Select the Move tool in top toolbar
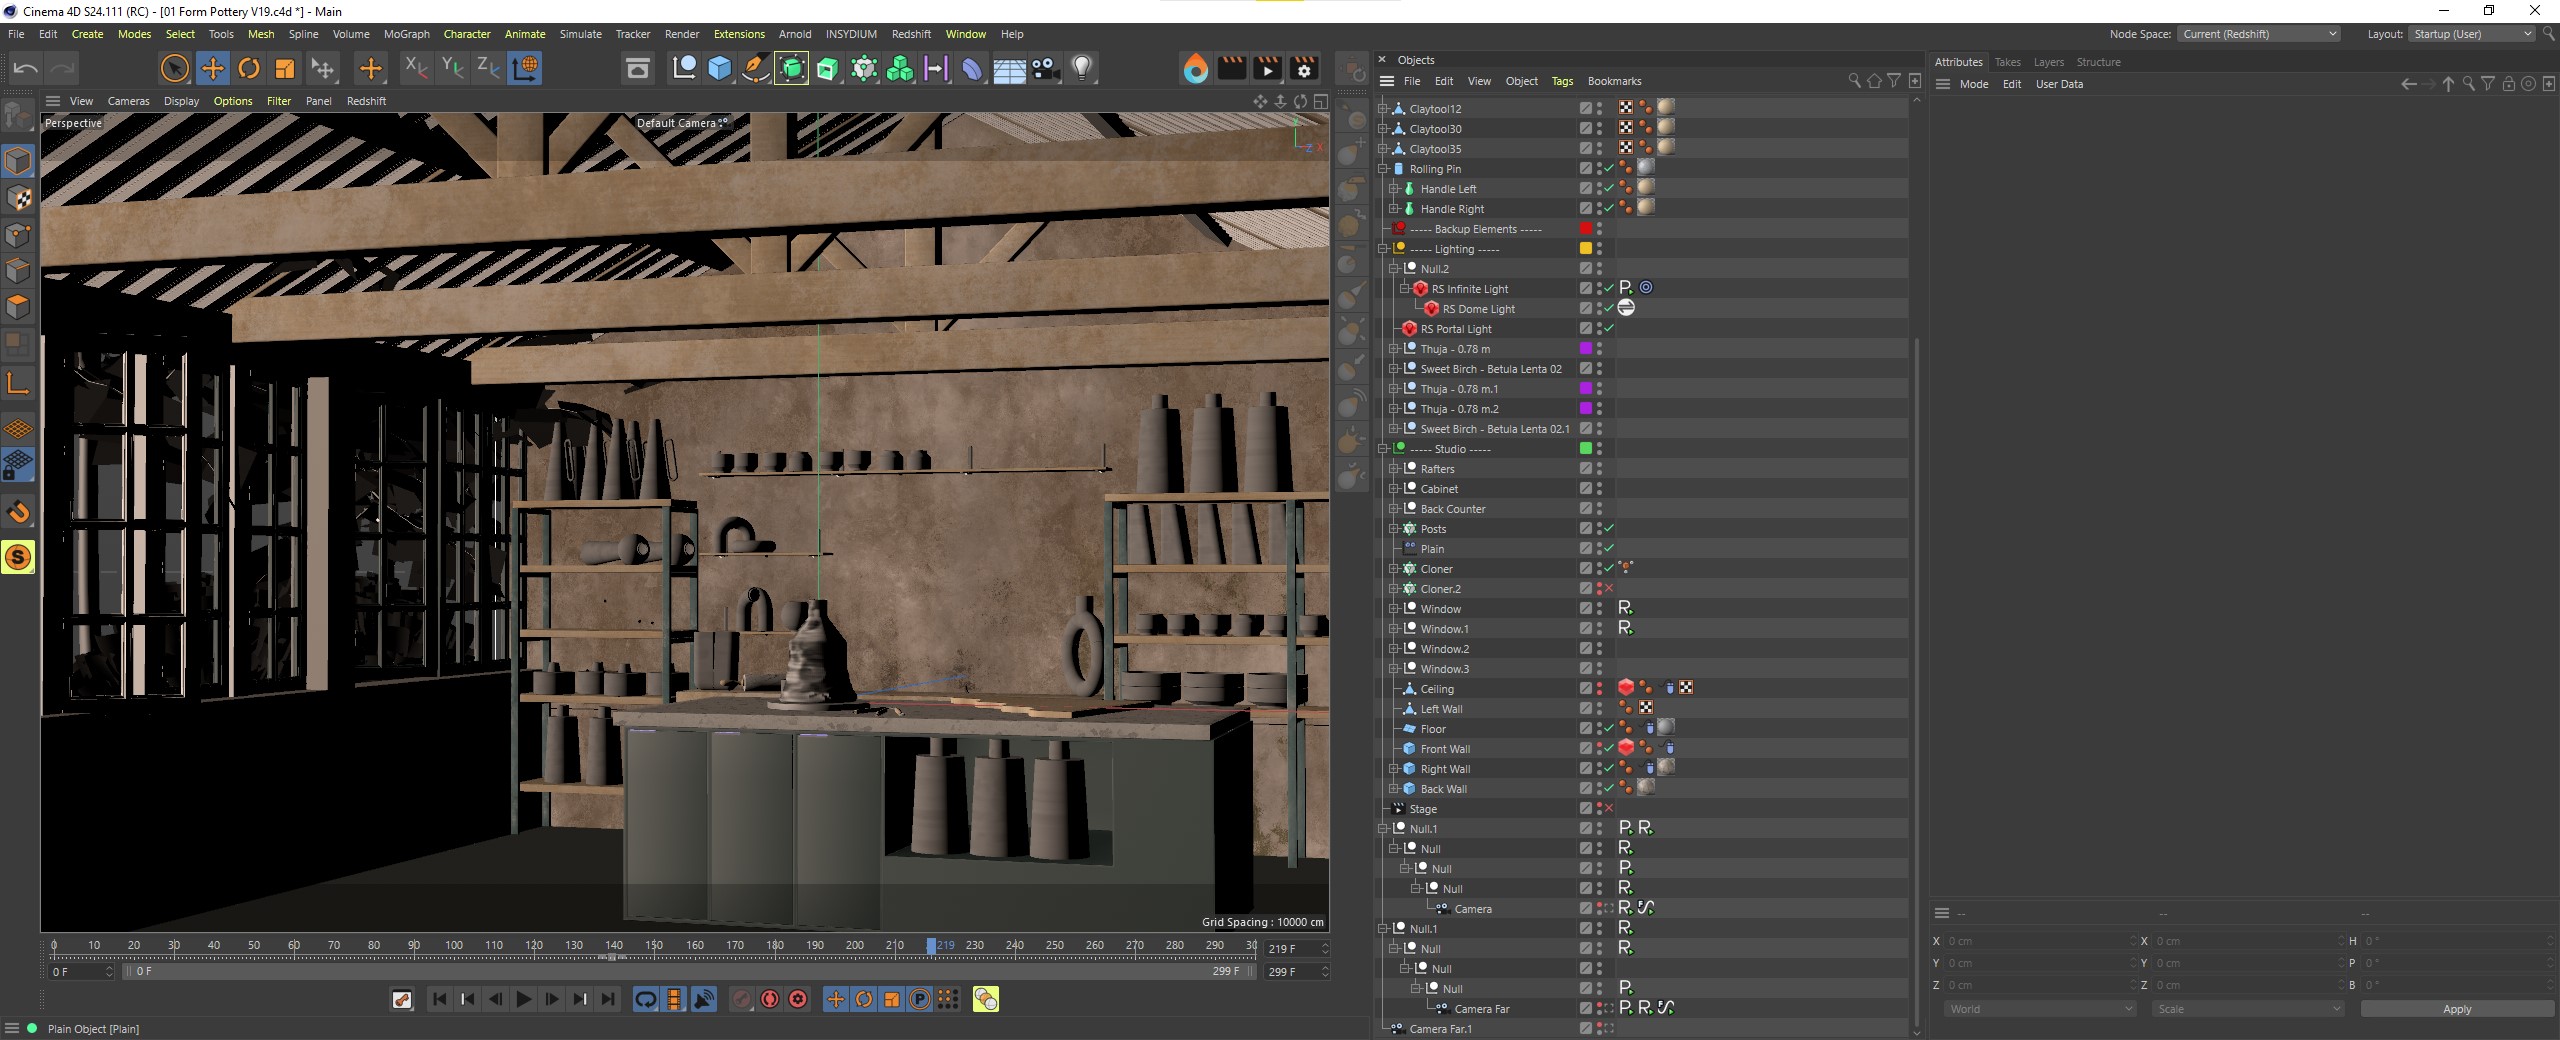The height and width of the screenshot is (1040, 2560). (x=212, y=68)
